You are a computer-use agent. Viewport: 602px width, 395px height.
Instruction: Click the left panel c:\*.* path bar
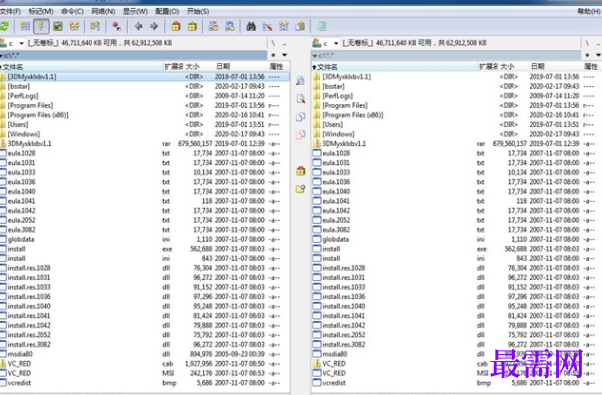point(133,55)
